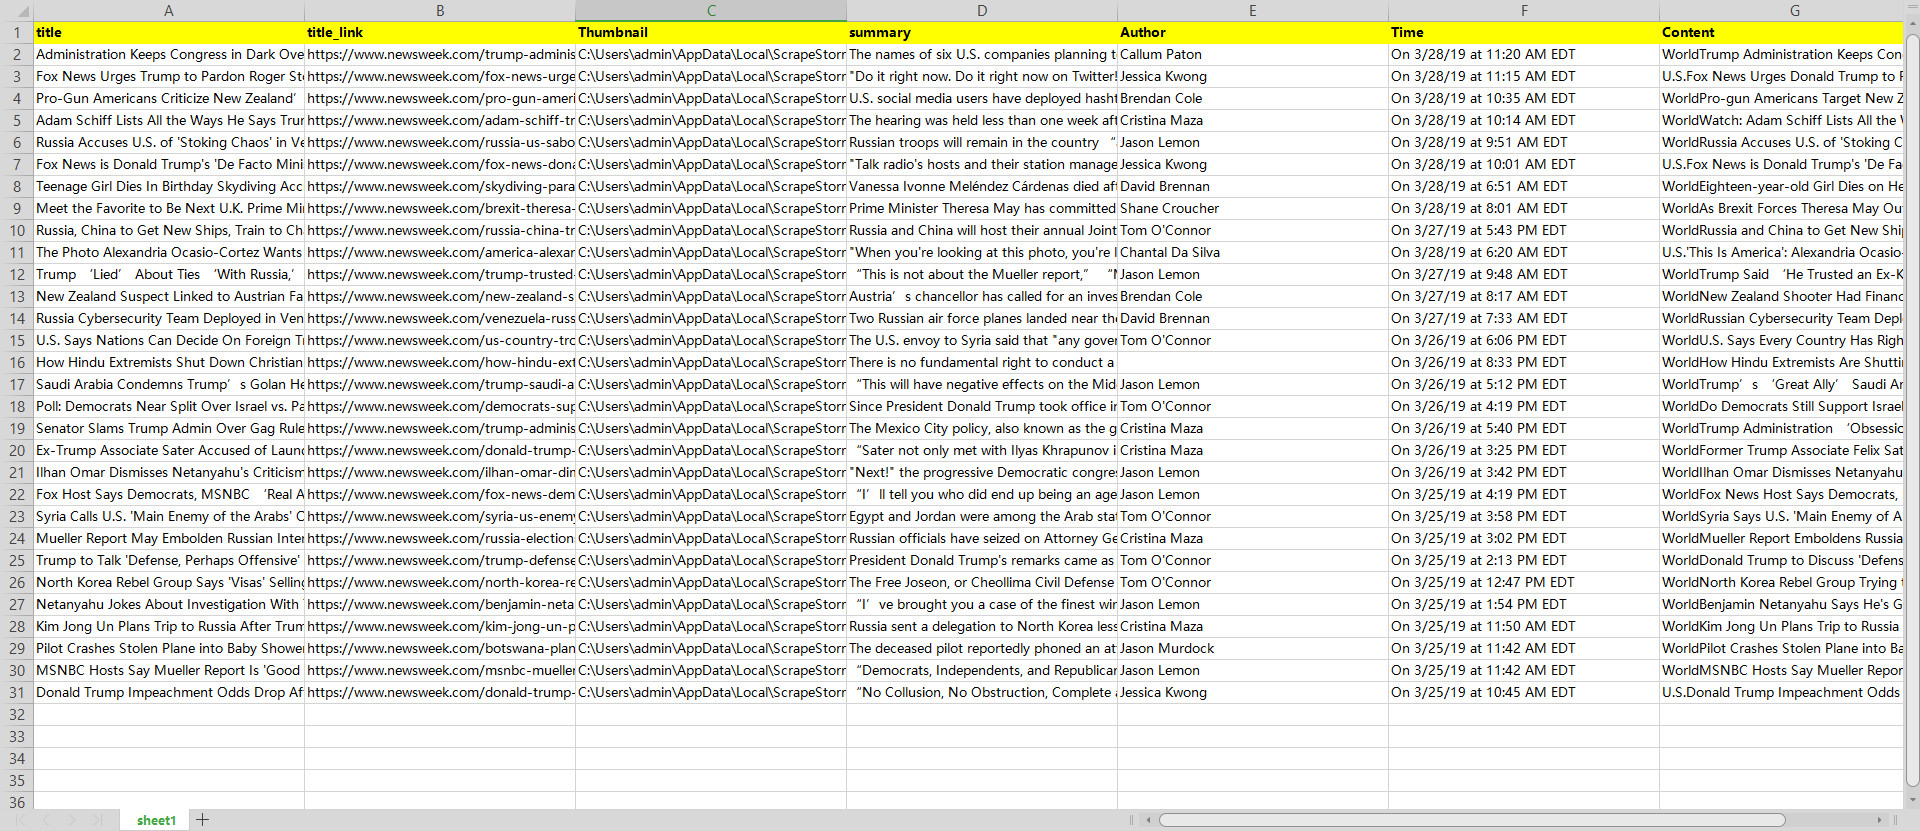Select title cell 'Donald Trump Impeachment Odds Drop'
The width and height of the screenshot is (1920, 831).
(169, 692)
